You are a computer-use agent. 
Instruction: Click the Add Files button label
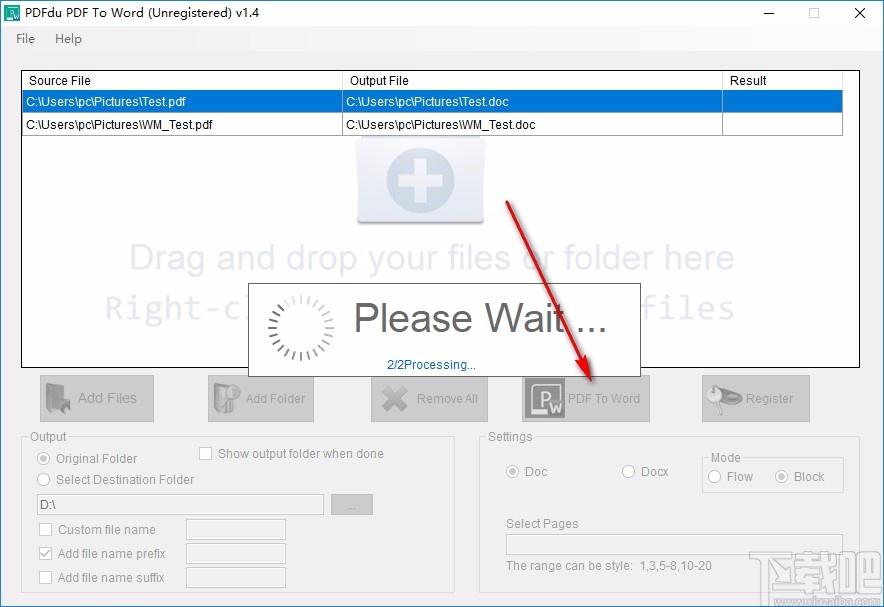(107, 398)
